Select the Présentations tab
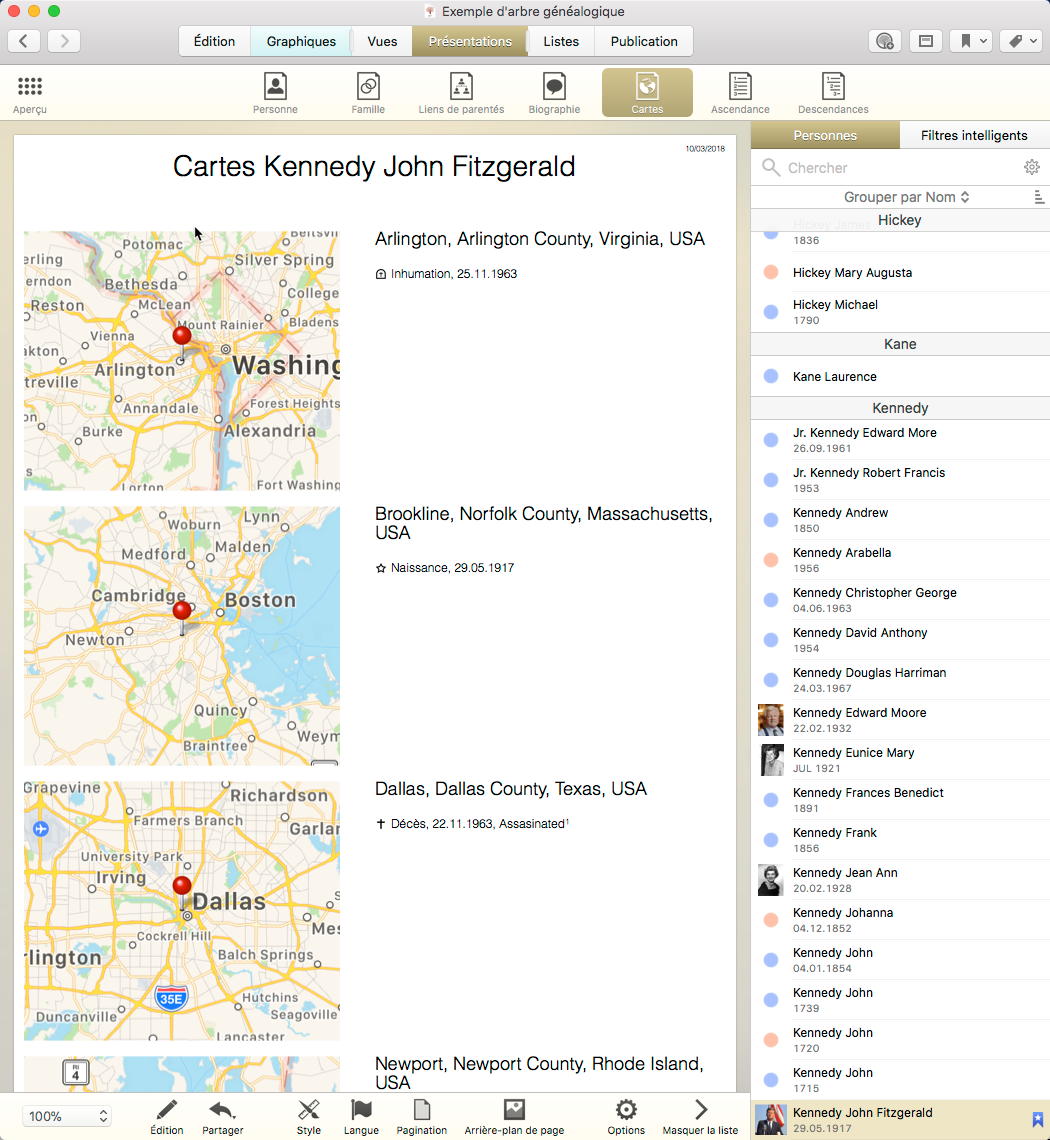1050x1140 pixels. 470,41
